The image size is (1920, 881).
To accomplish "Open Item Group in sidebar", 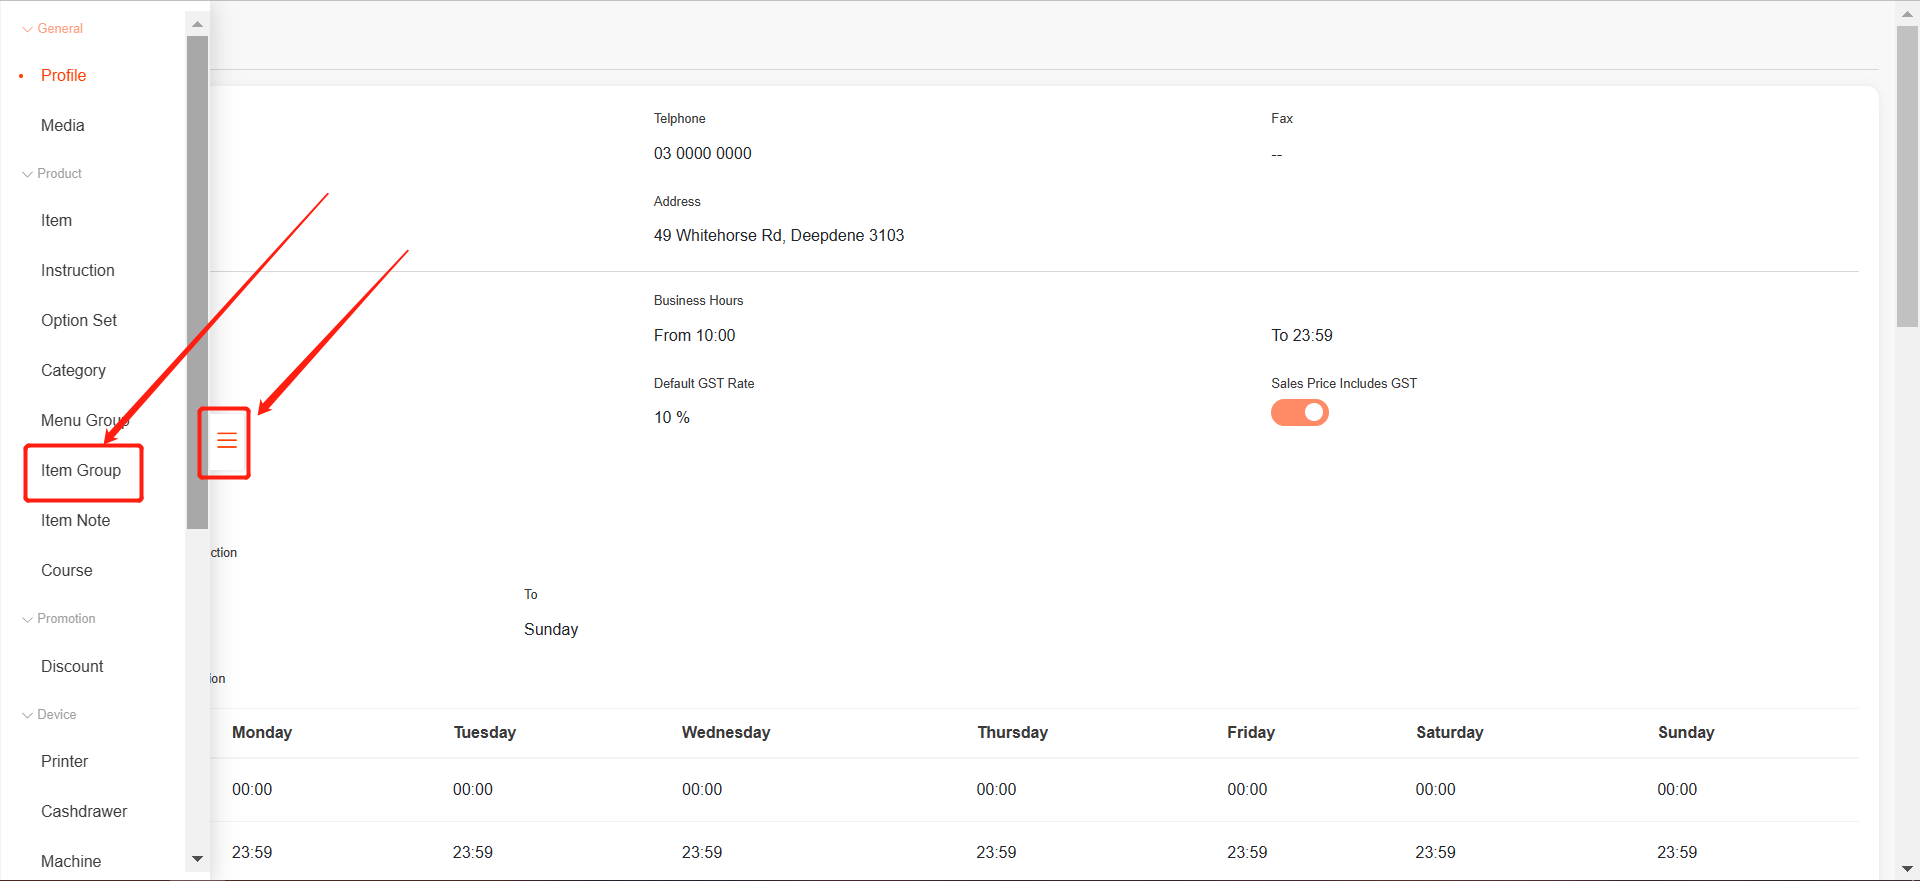I will point(81,471).
